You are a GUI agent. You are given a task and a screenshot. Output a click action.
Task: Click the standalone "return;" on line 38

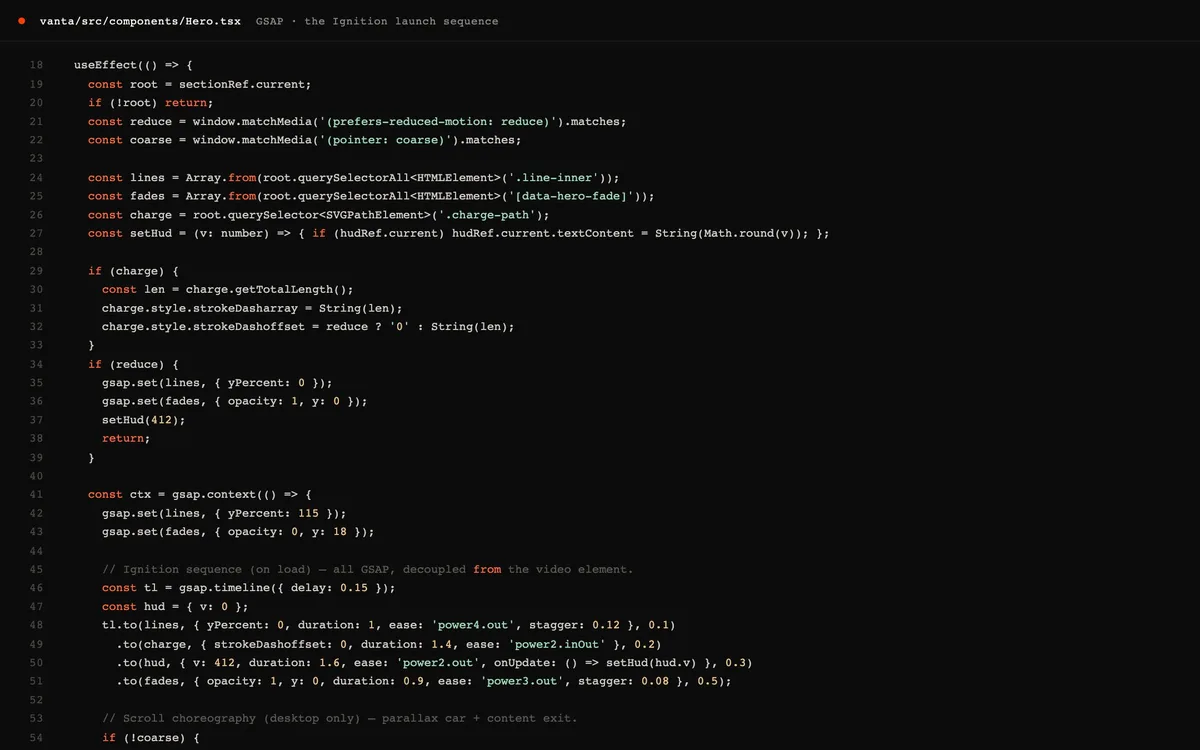click(x=126, y=438)
